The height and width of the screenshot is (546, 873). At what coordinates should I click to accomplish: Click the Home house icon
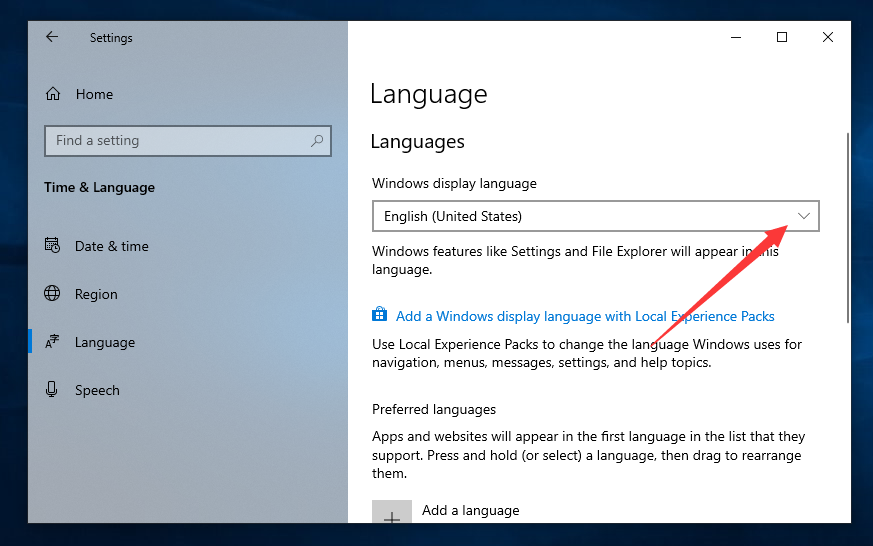point(53,94)
